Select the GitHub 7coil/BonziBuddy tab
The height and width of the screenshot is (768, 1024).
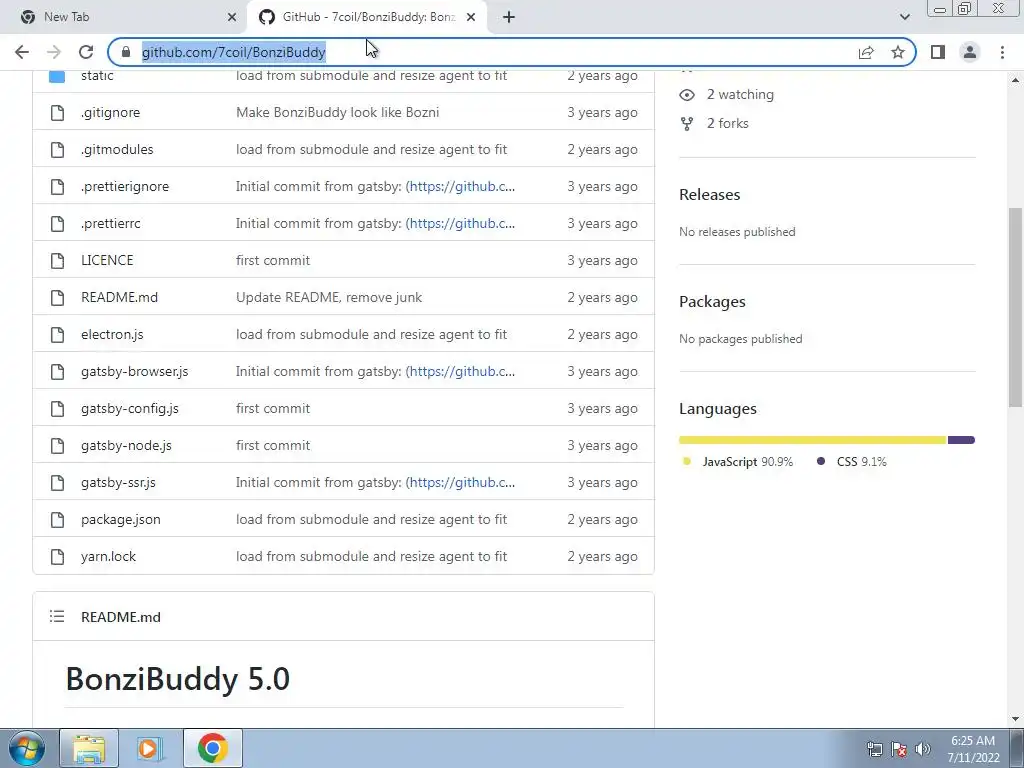366,17
